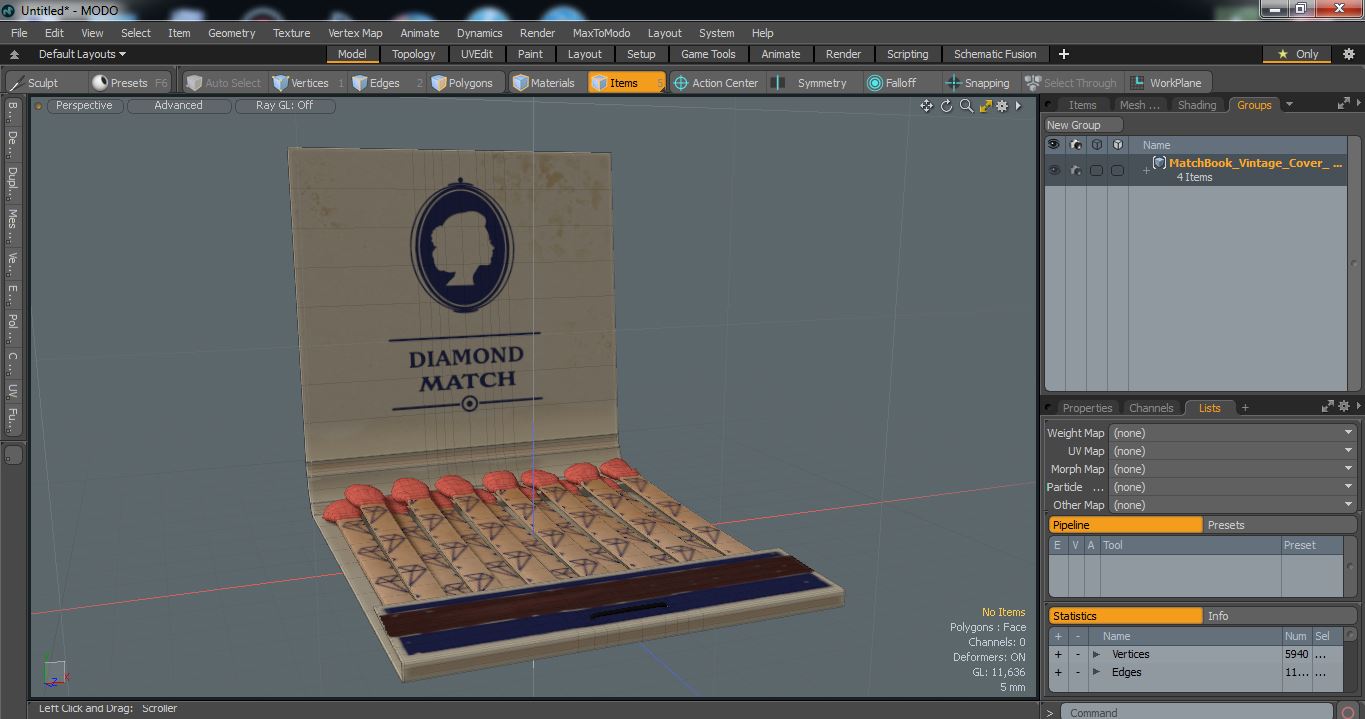Select the MatchBook_Vintage_Cover group item

click(1255, 163)
